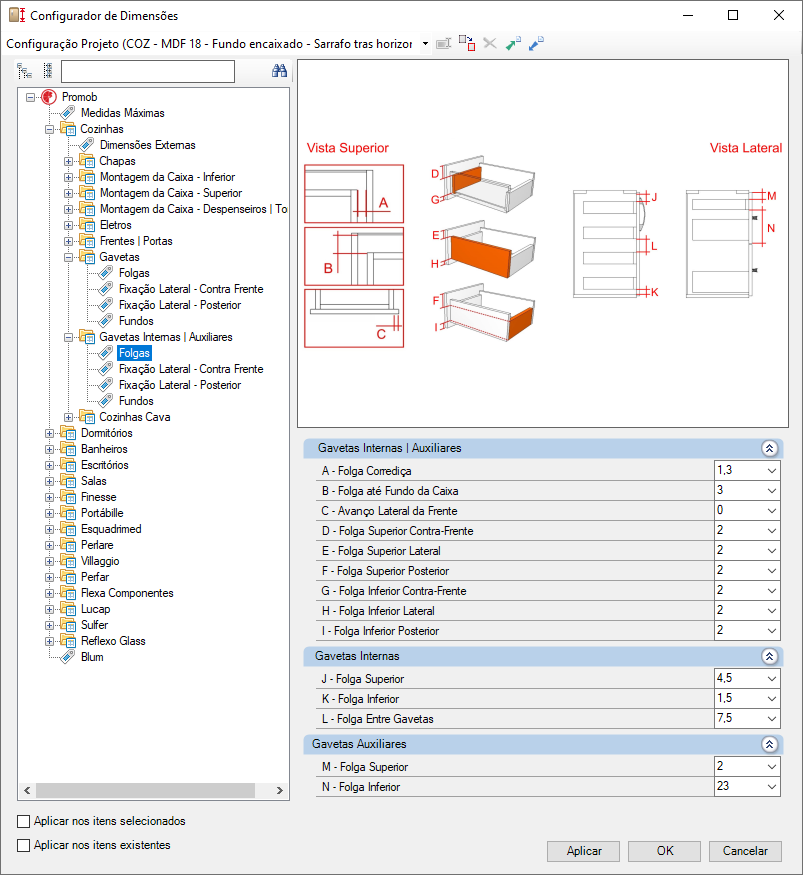Select Folgas under Gavetas

[x=134, y=273]
